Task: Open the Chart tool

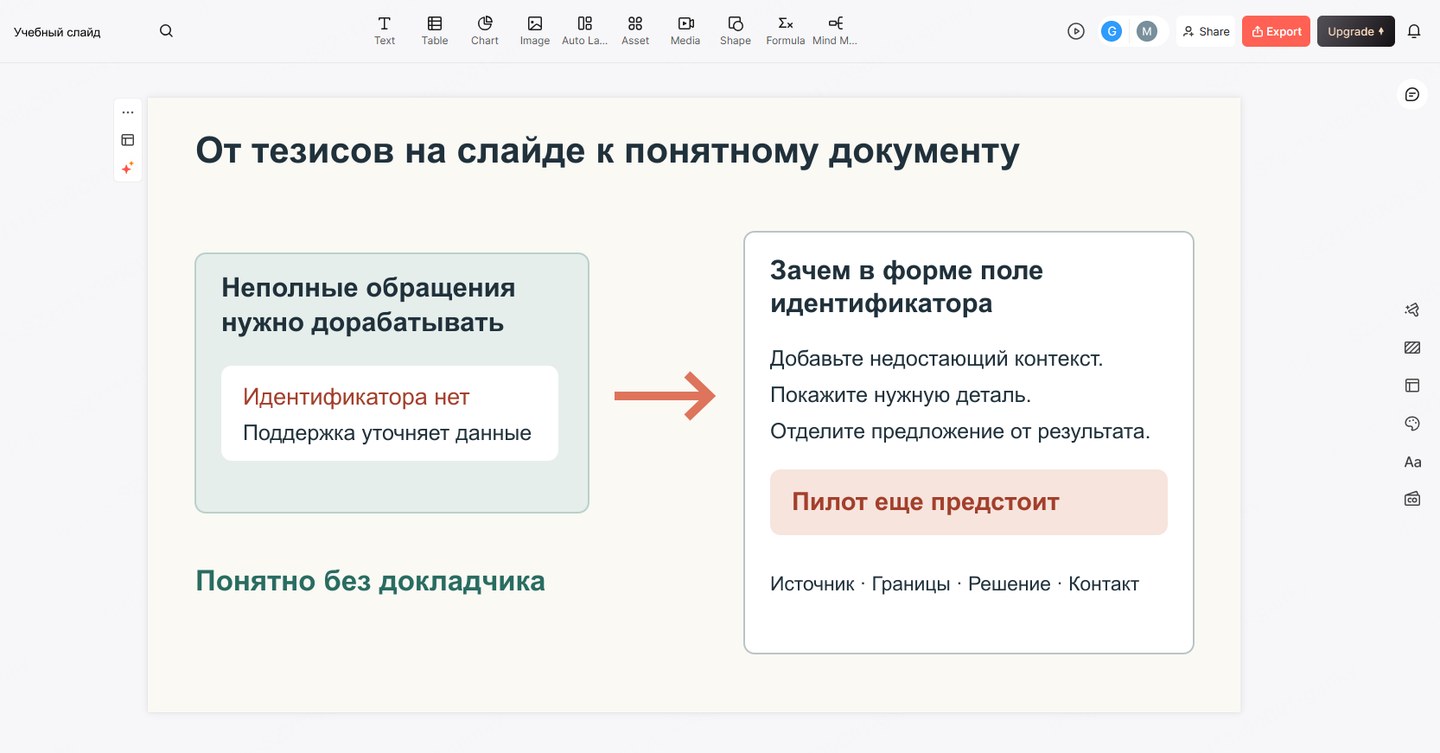Action: (485, 31)
